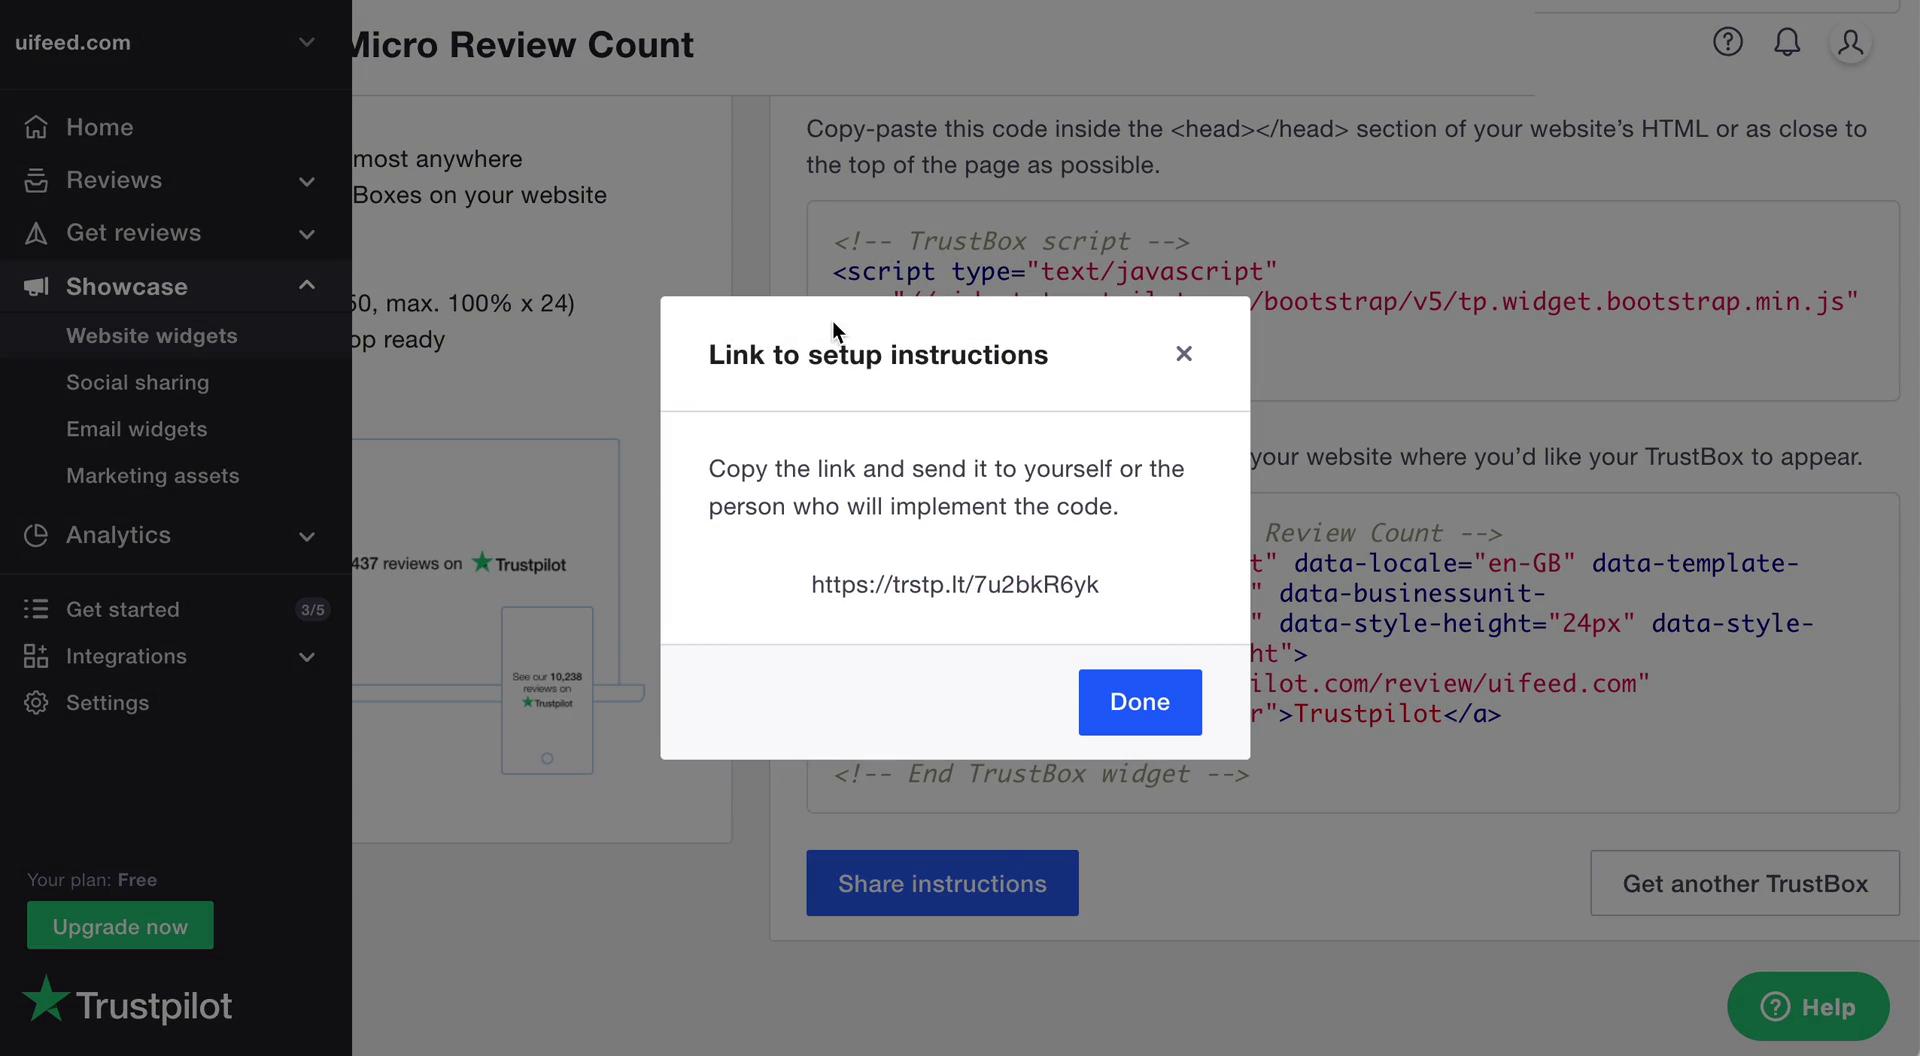Viewport: 1920px width, 1056px height.
Task: Open notifications bell icon
Action: pos(1787,42)
